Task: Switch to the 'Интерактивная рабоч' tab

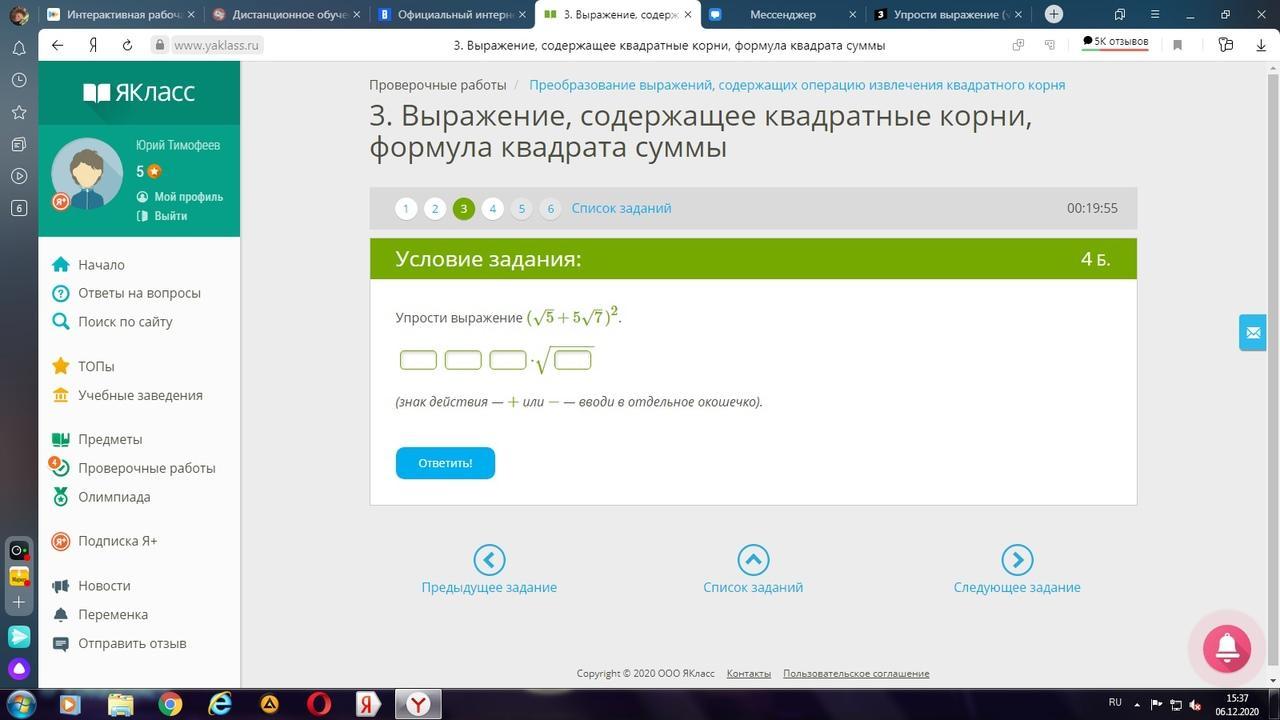Action: (122, 15)
